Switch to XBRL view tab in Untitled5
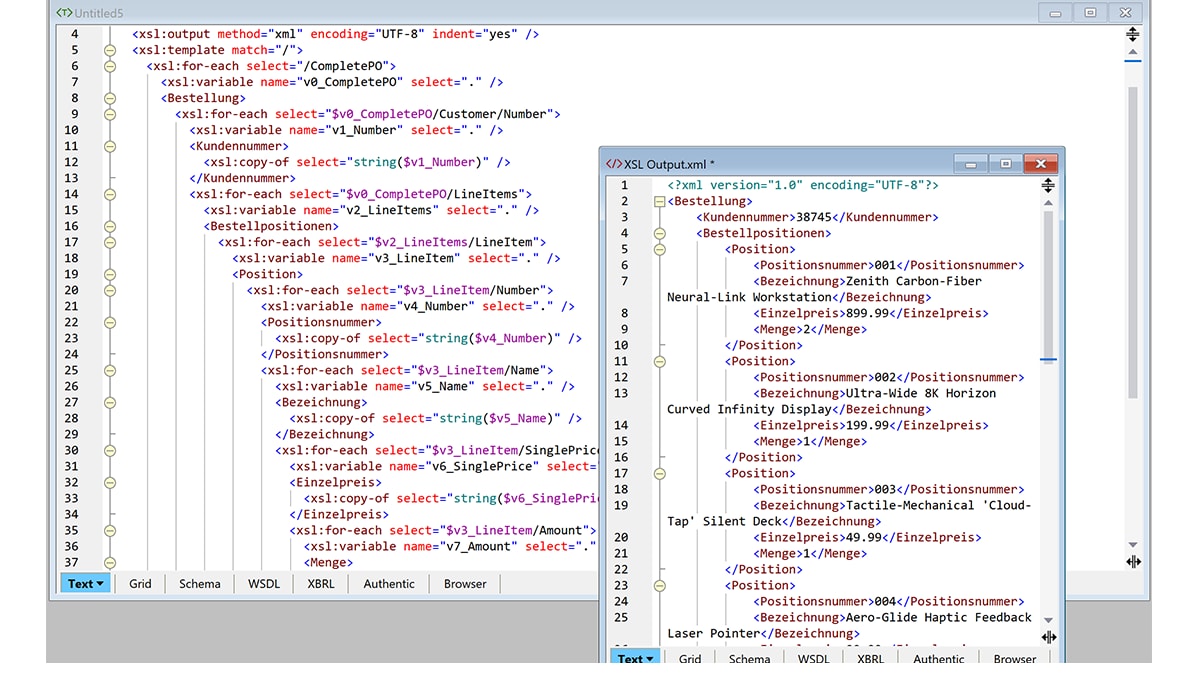The height and width of the screenshot is (673, 1198). pyautogui.click(x=321, y=584)
